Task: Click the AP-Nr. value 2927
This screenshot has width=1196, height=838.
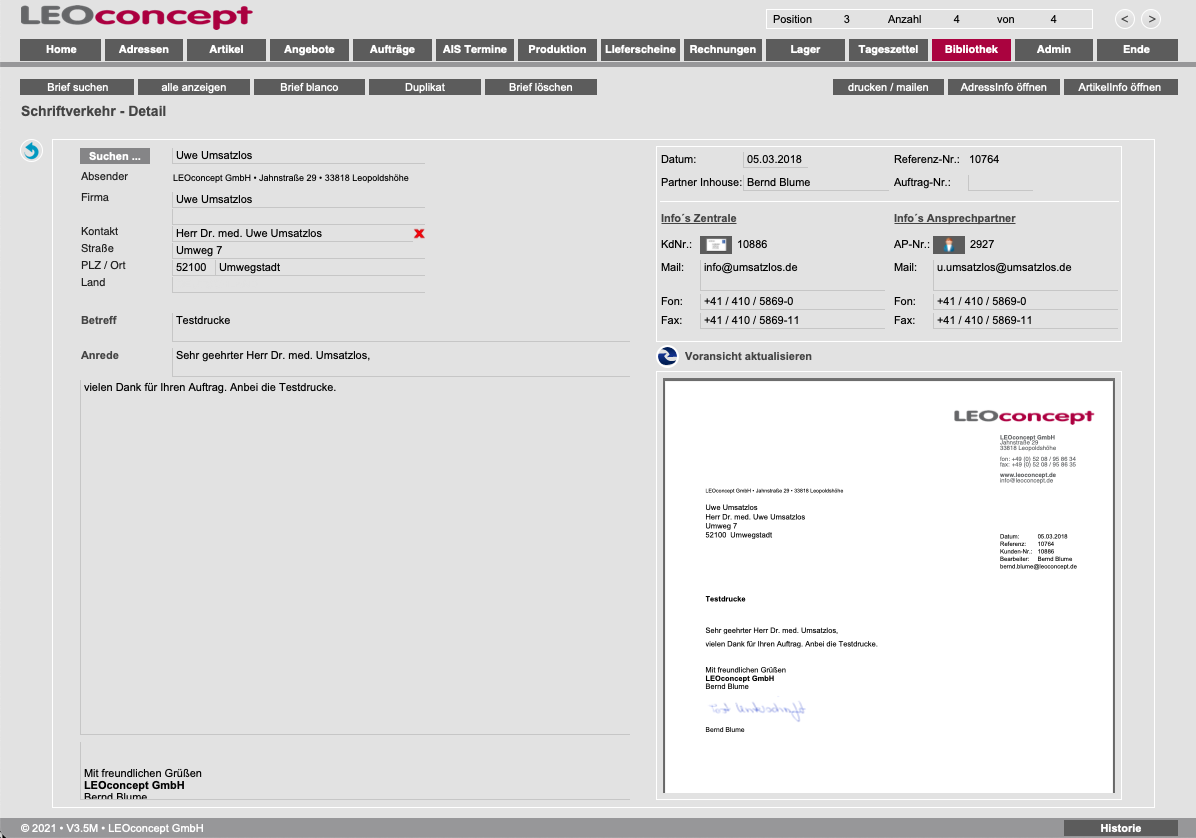Action: click(982, 245)
